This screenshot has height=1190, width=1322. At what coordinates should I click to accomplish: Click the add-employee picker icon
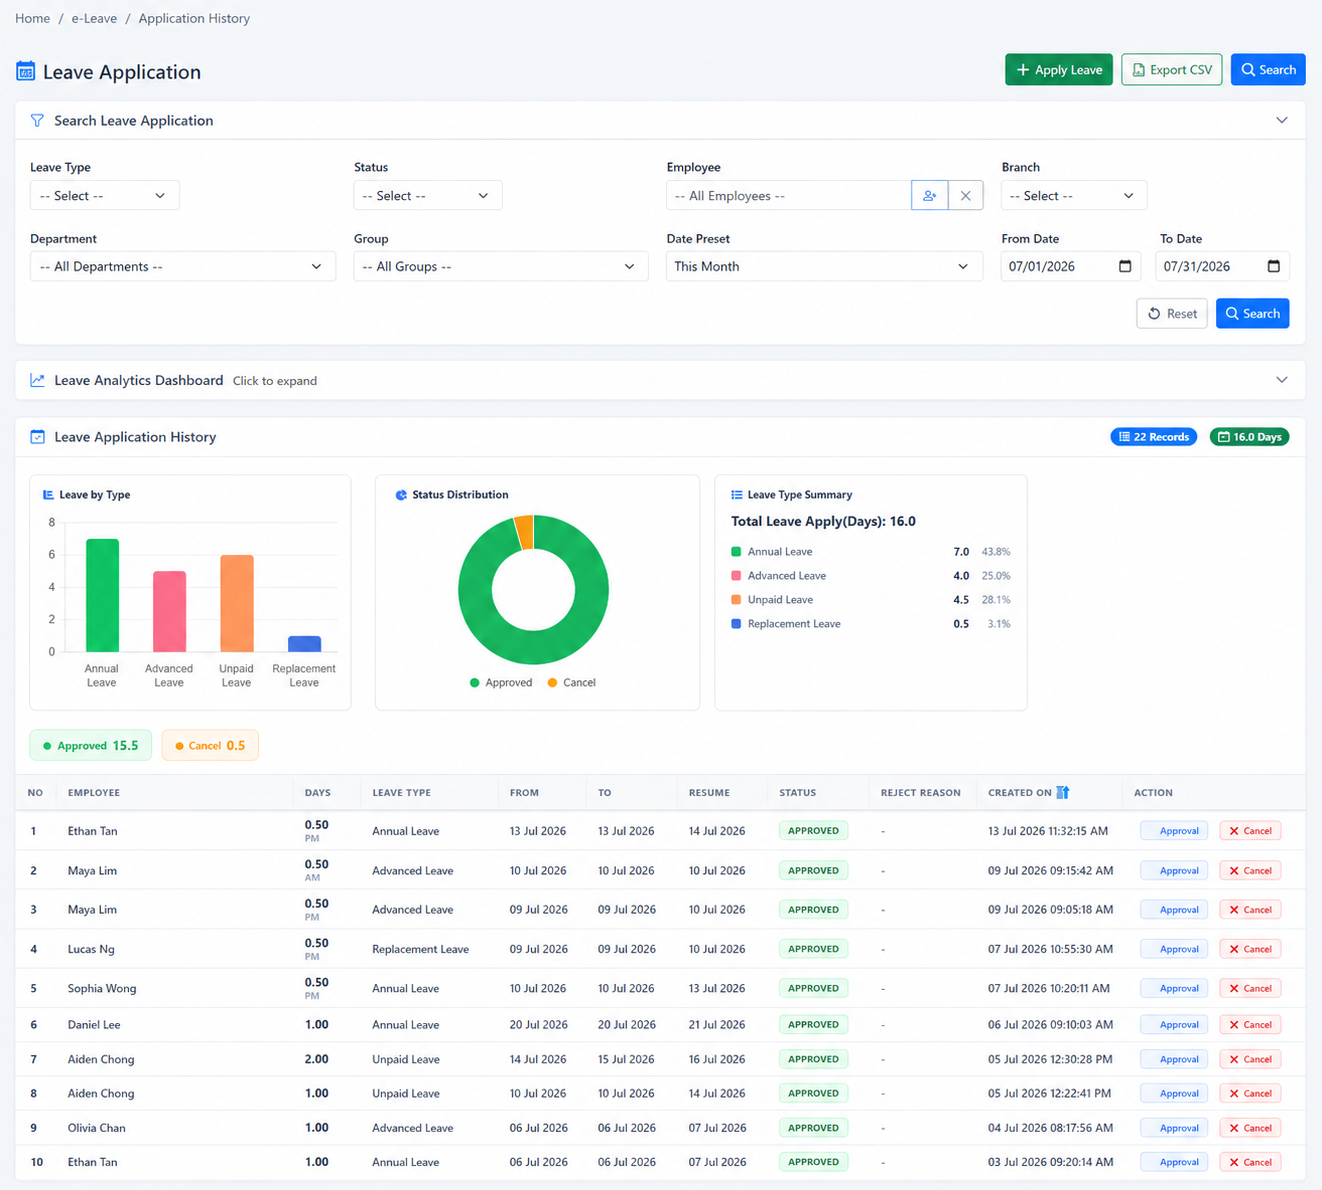pyautogui.click(x=929, y=195)
